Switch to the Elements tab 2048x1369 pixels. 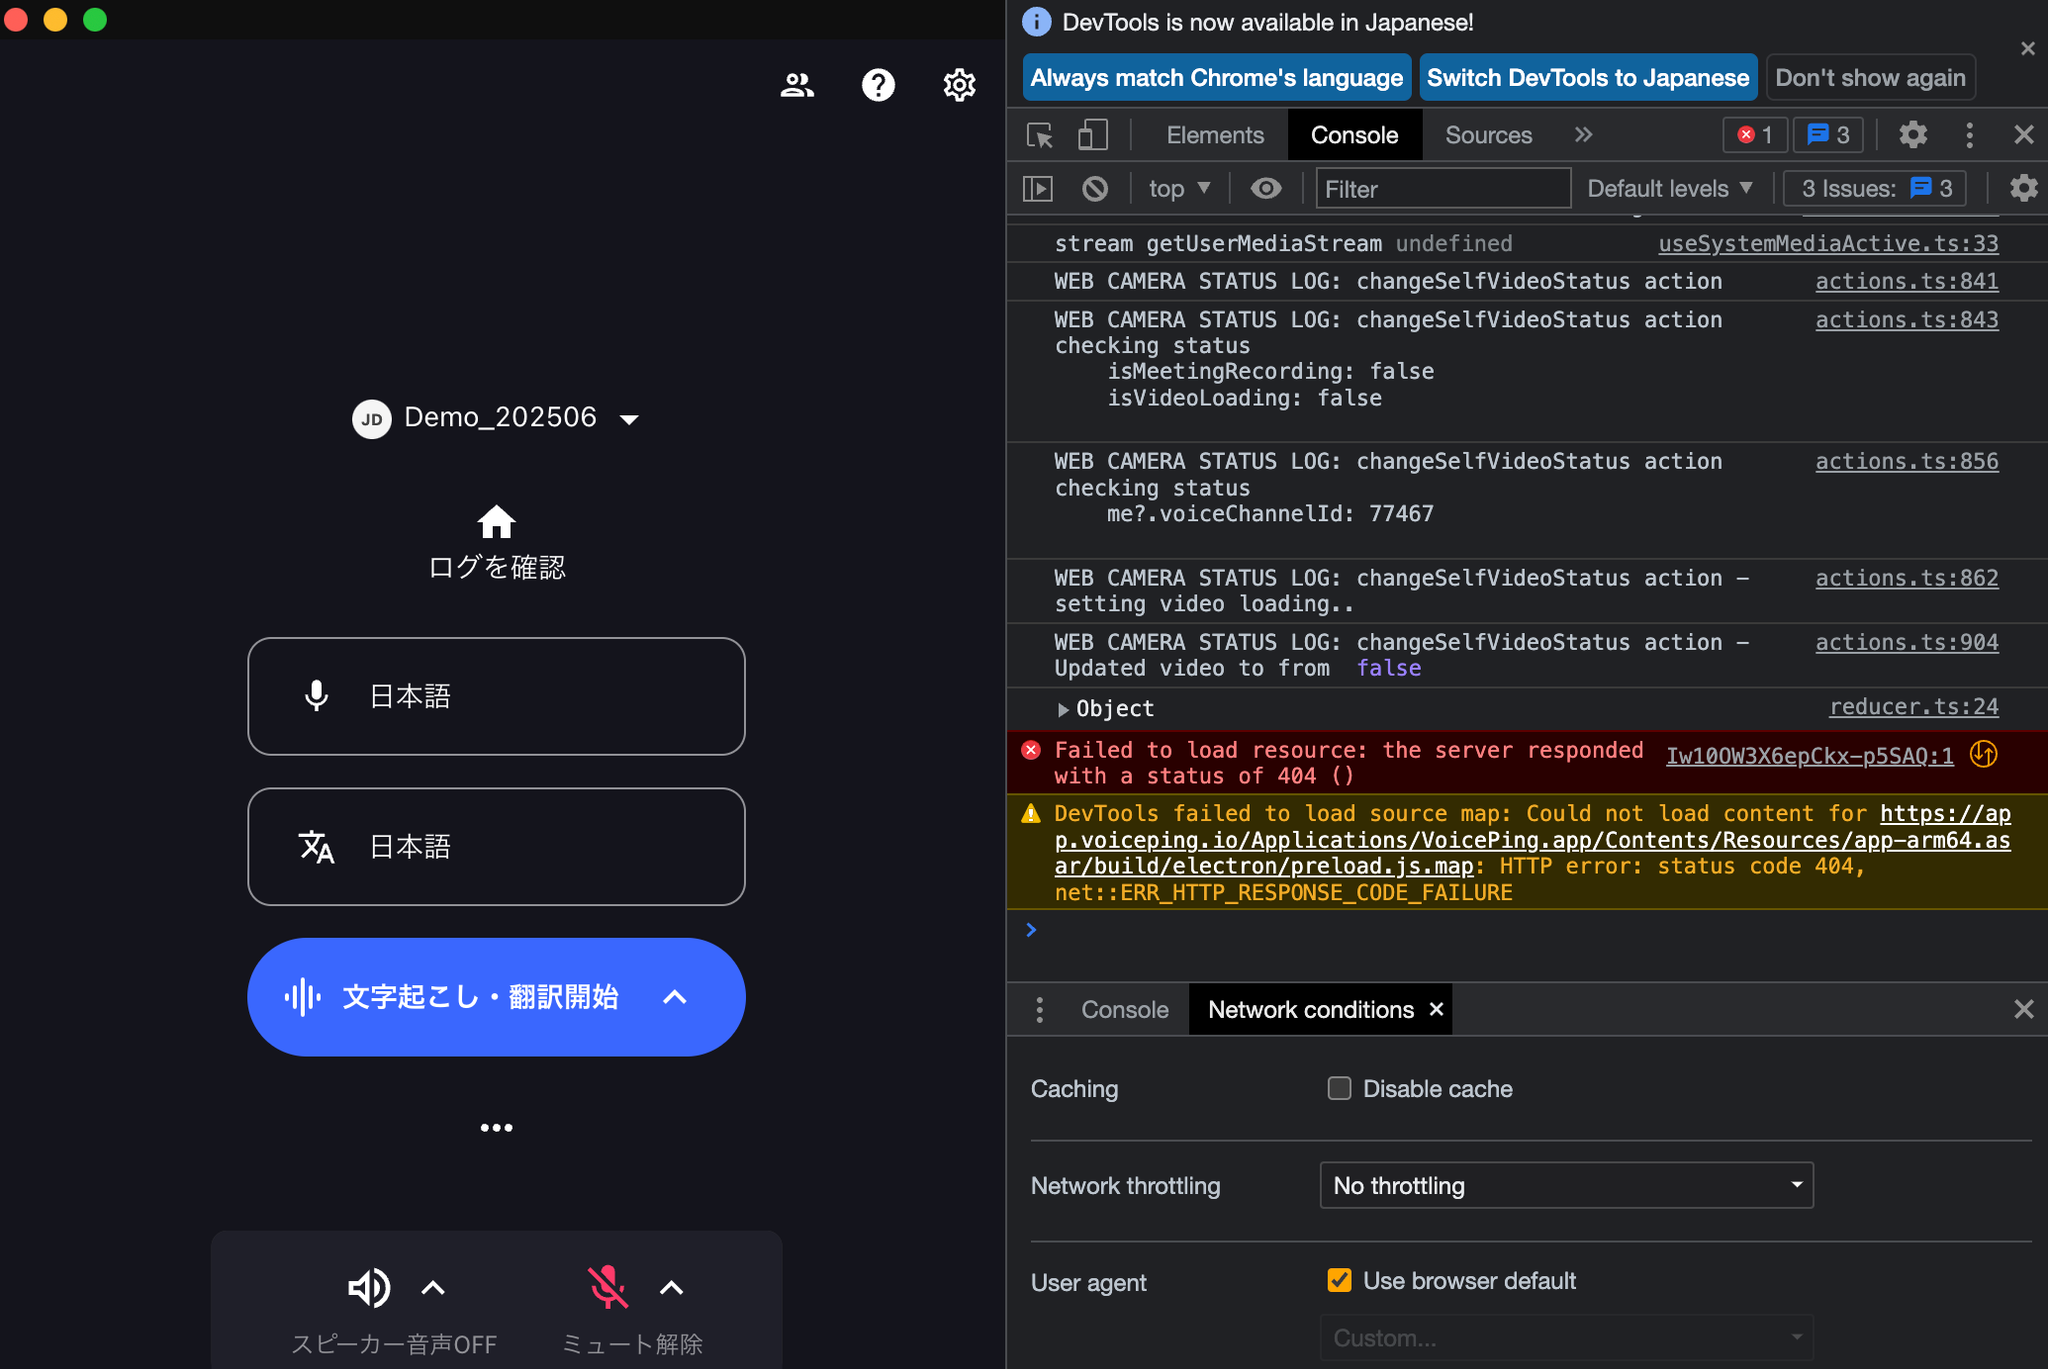click(1214, 135)
